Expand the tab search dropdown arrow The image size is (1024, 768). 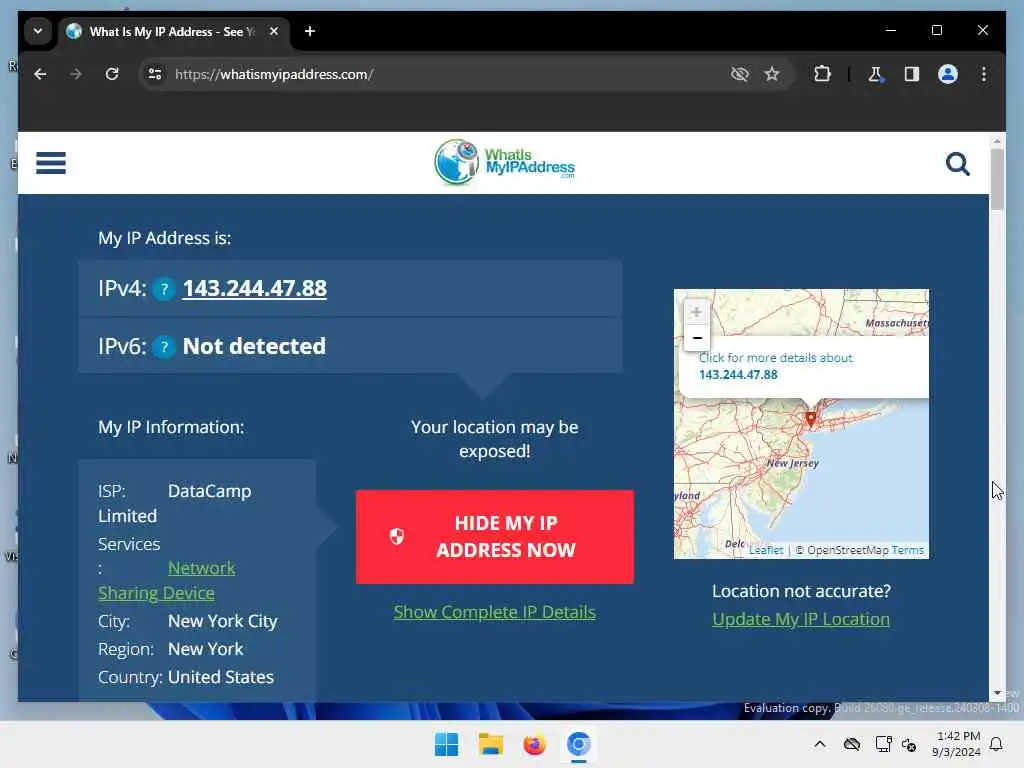tap(38, 31)
